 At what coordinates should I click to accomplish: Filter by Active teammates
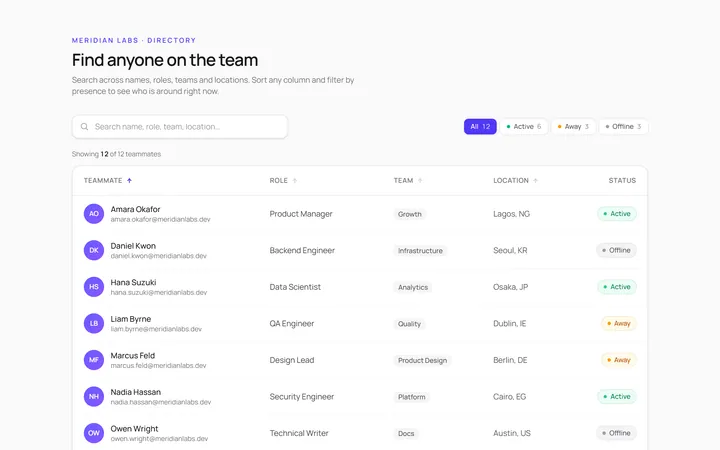tap(523, 127)
